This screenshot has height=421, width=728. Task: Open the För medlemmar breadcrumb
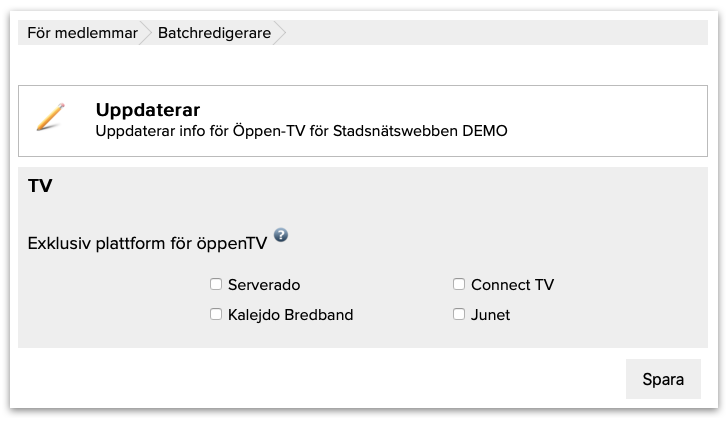(82, 33)
